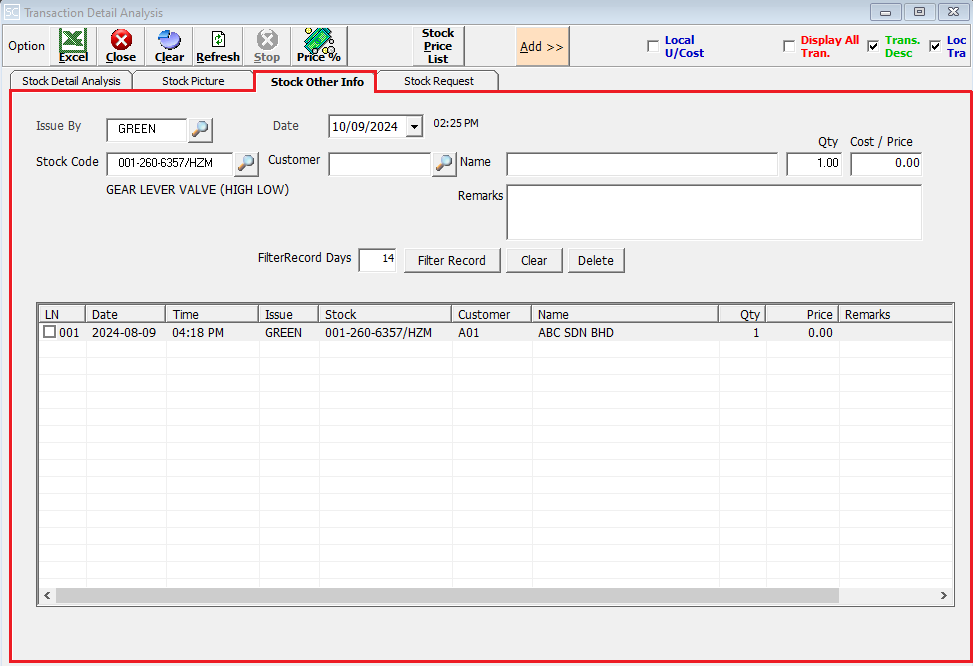Screen dimensions: 973x666
Task: Click the Customer input field
Action: point(380,164)
